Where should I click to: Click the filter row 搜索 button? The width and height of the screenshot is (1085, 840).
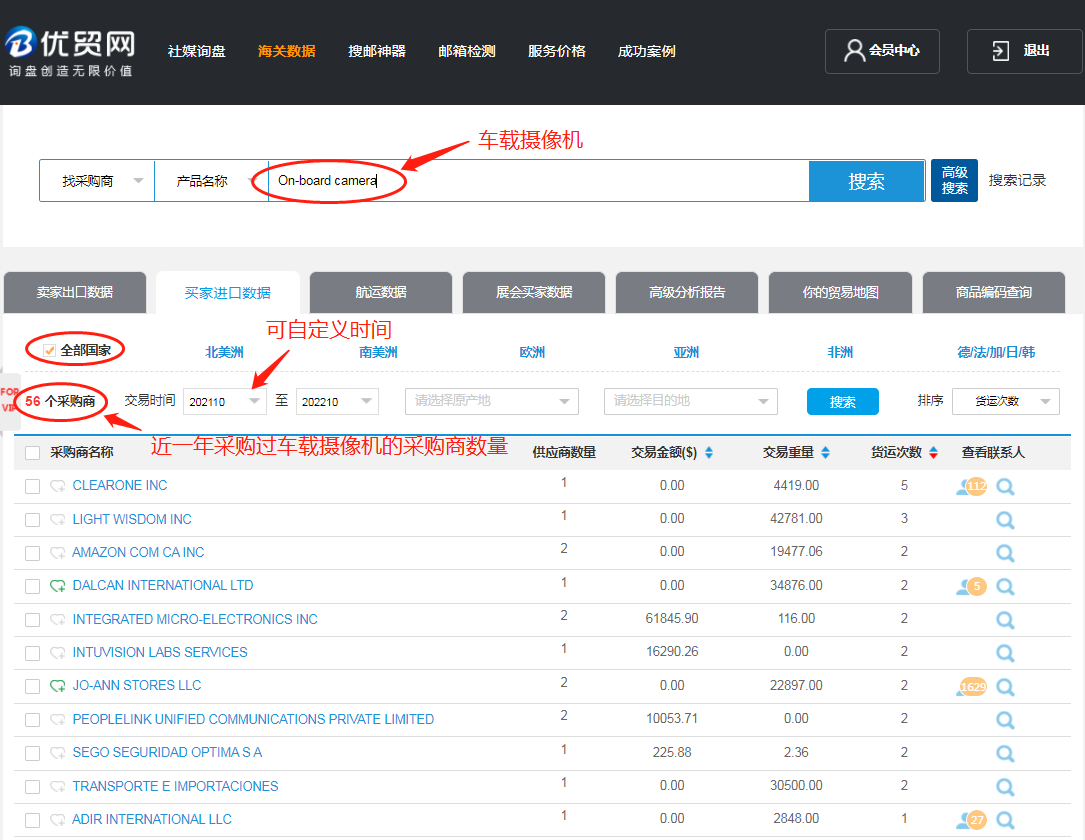[x=843, y=401]
